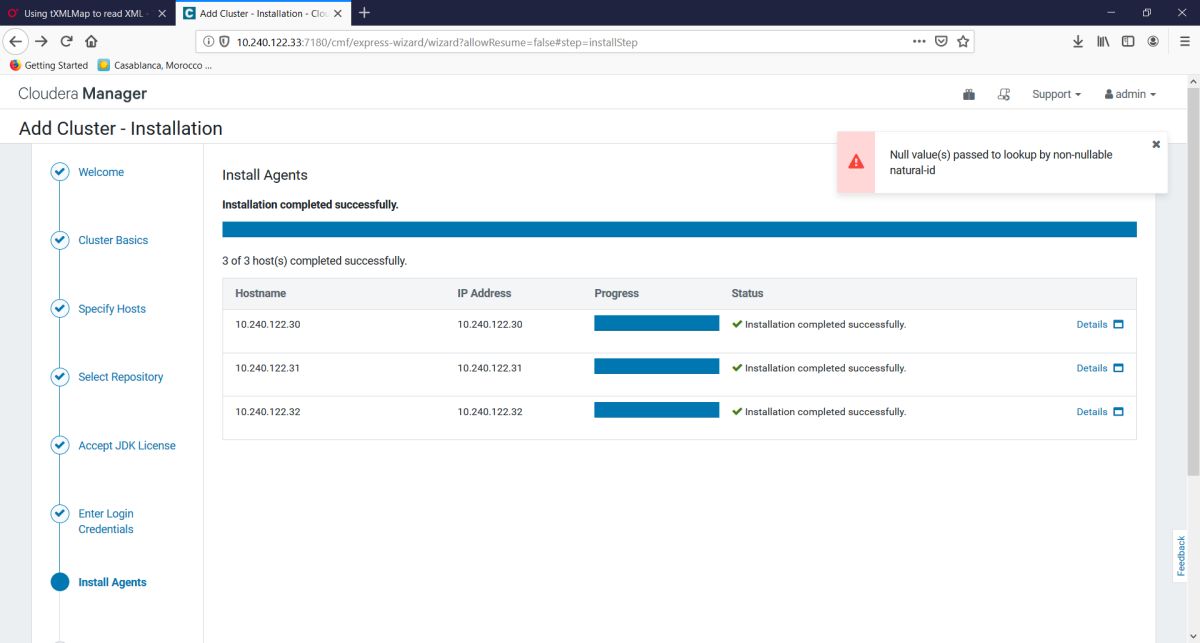
Task: Click the browser address bar URL
Action: (x=437, y=42)
